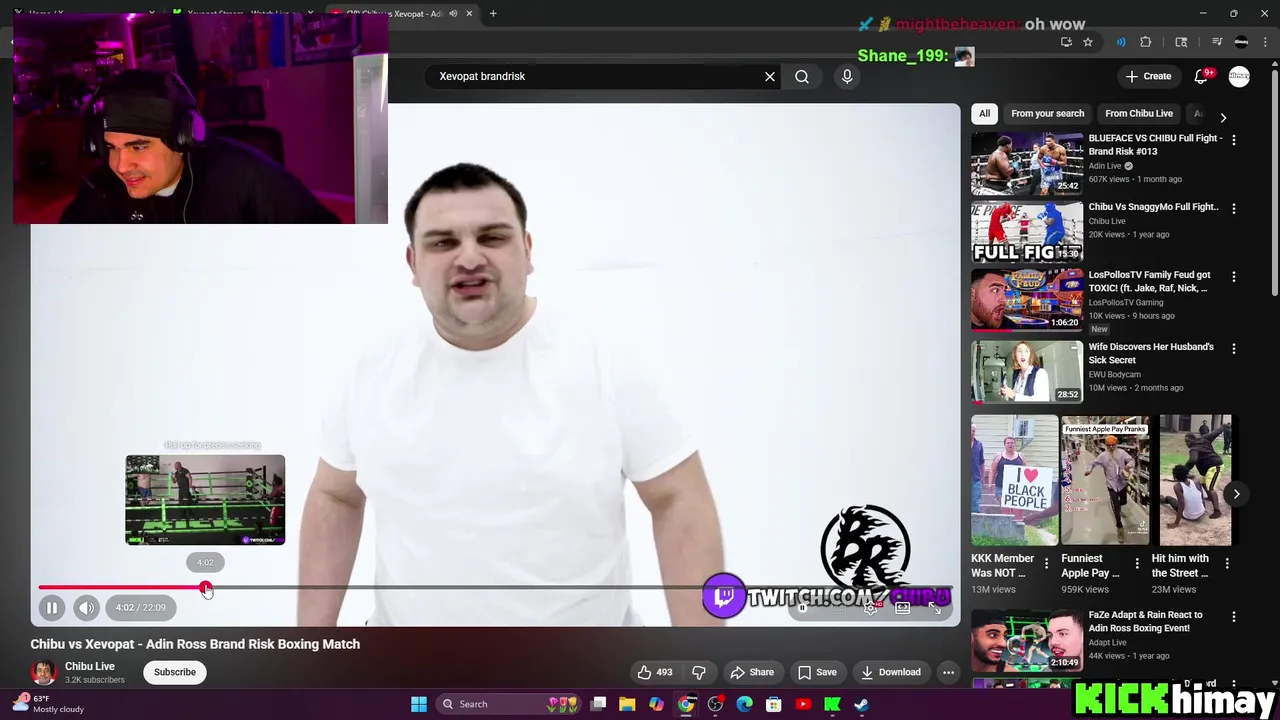Toggle theater mode in the player
The width and height of the screenshot is (1280, 720).
902,607
